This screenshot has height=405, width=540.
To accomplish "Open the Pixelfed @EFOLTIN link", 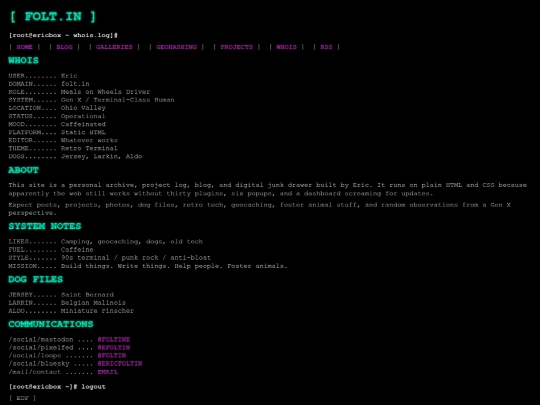I will coord(114,347).
